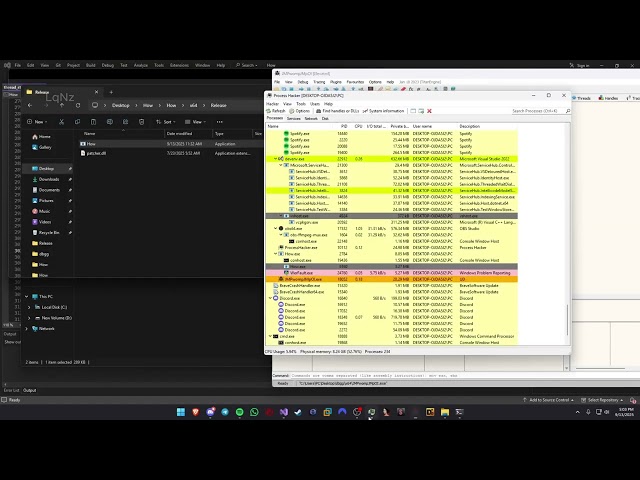
Task: Click Refresh in Process Hacker toolbar
Action: click(276, 111)
